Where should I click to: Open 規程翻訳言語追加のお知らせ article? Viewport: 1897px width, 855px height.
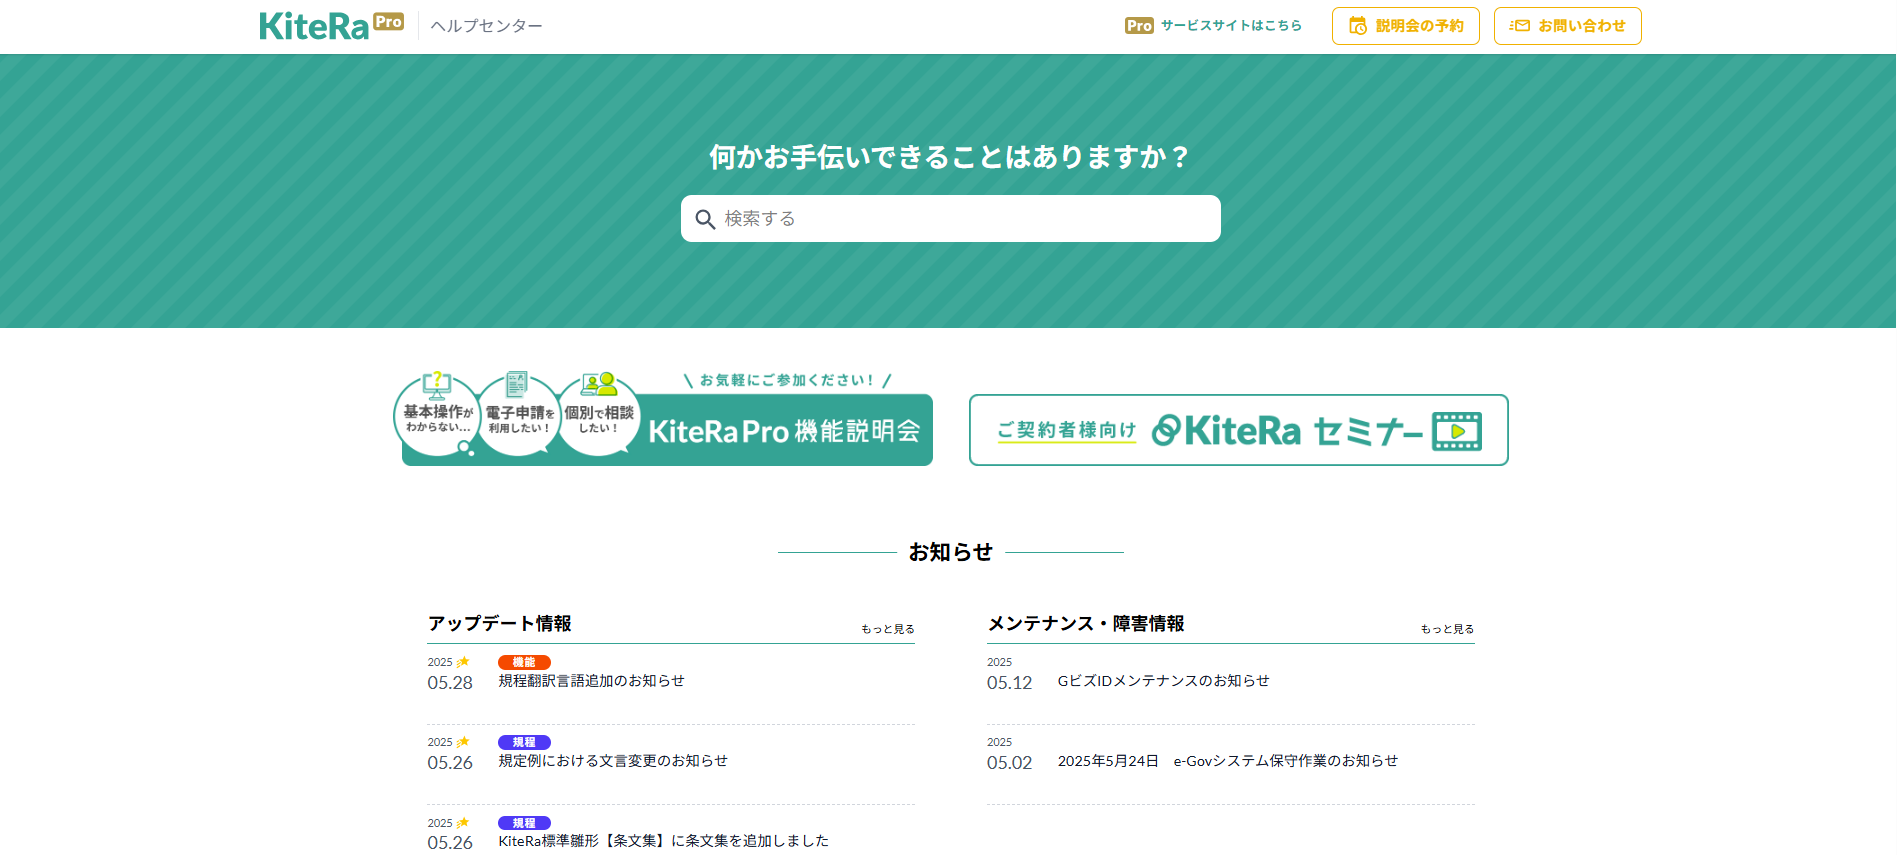tap(591, 681)
